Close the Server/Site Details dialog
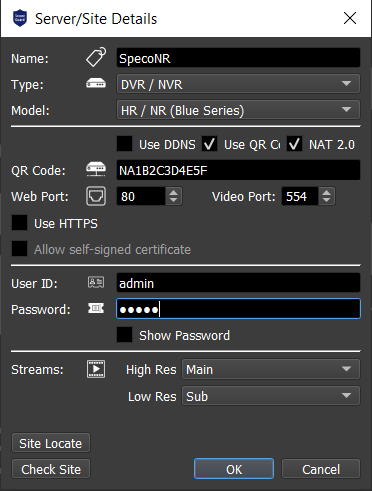The width and height of the screenshot is (372, 491). (x=350, y=18)
